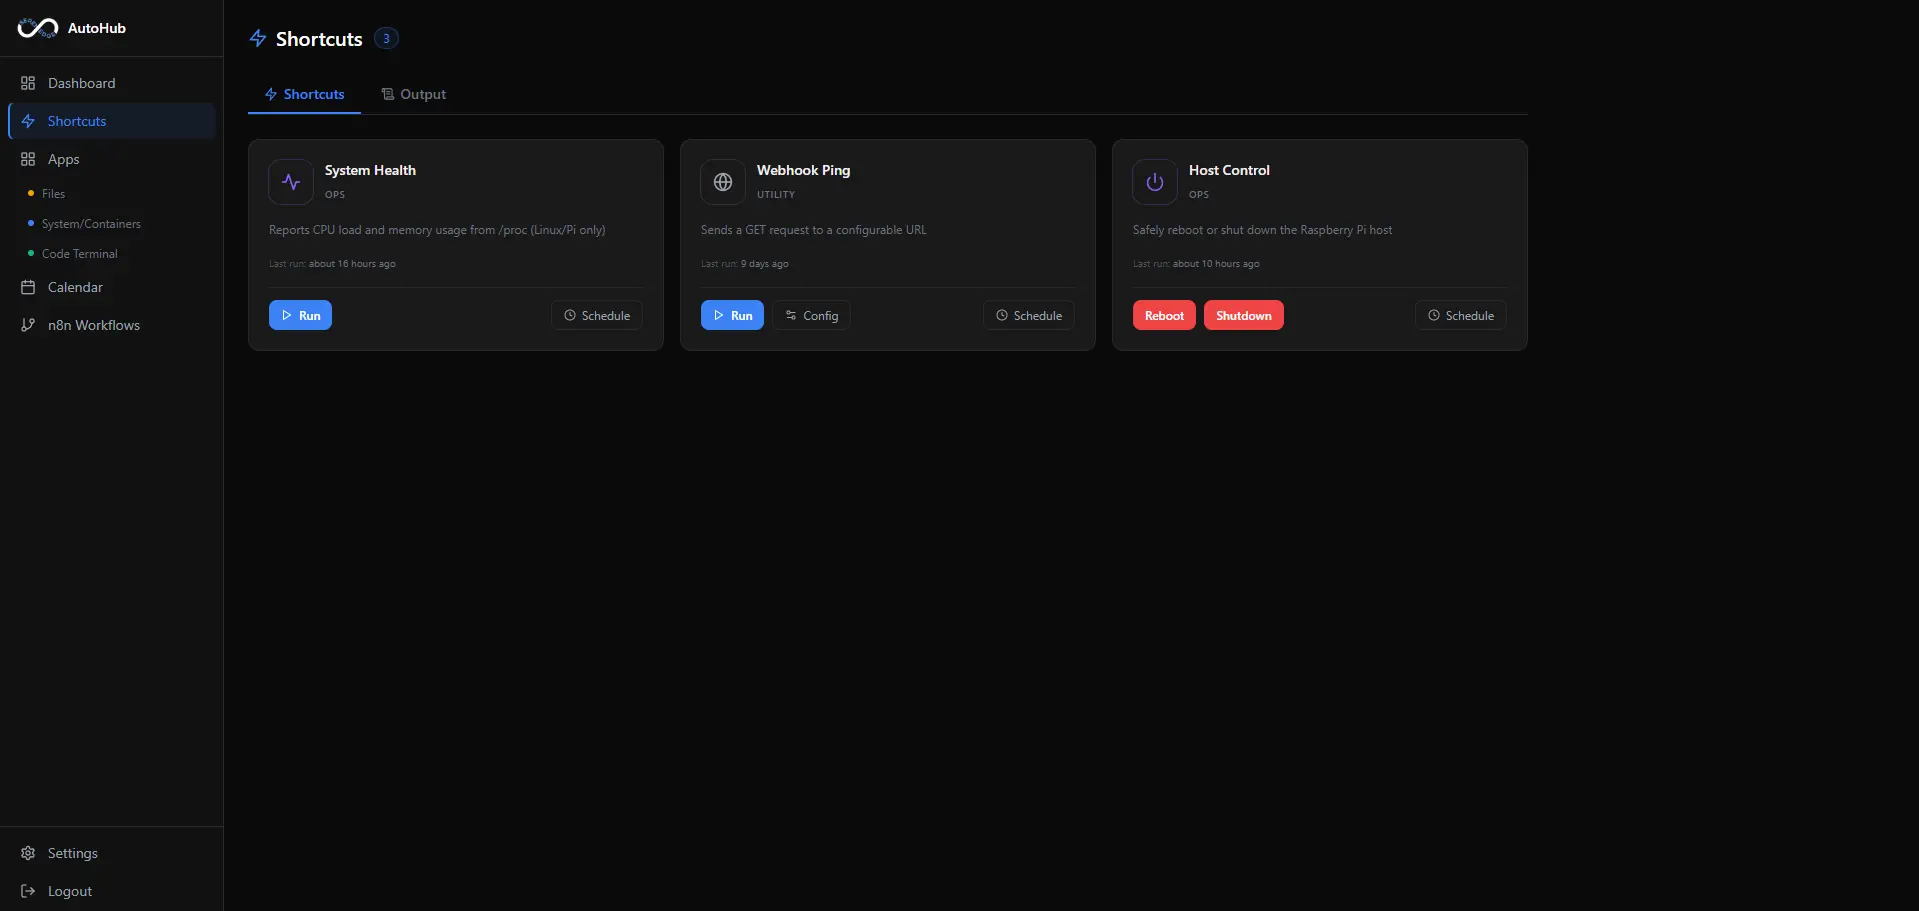Run the System Health shortcut
Image resolution: width=1919 pixels, height=911 pixels.
tap(300, 315)
